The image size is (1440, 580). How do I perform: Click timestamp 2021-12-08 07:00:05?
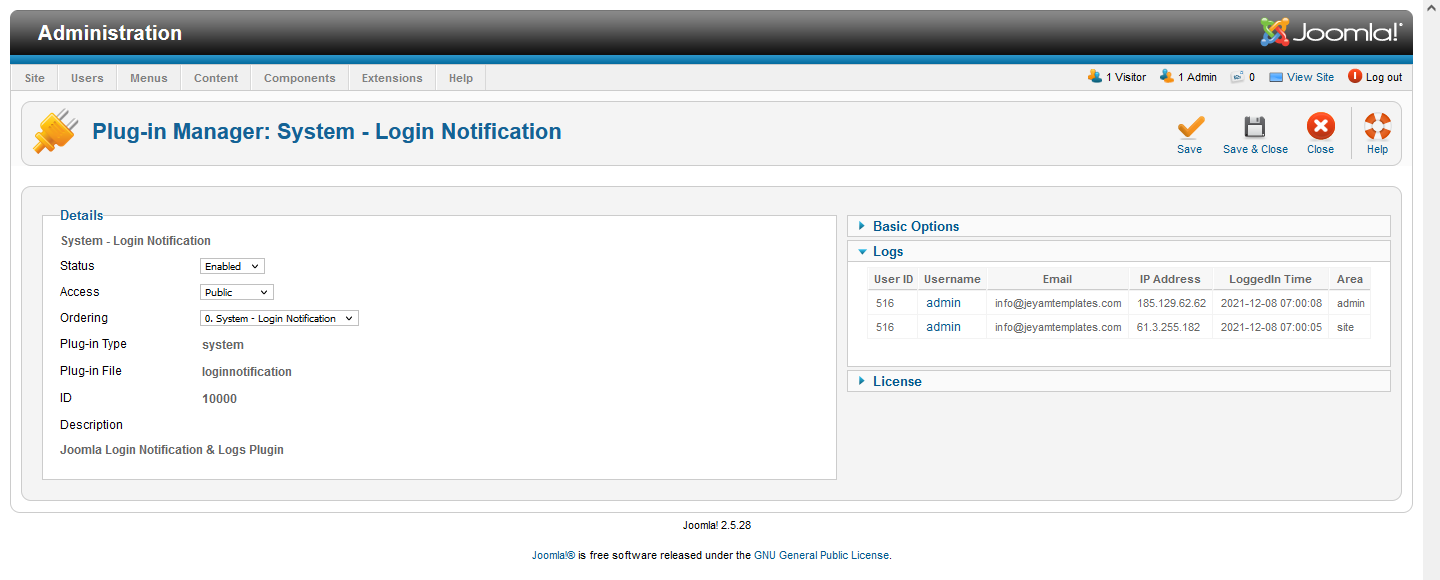(1271, 327)
